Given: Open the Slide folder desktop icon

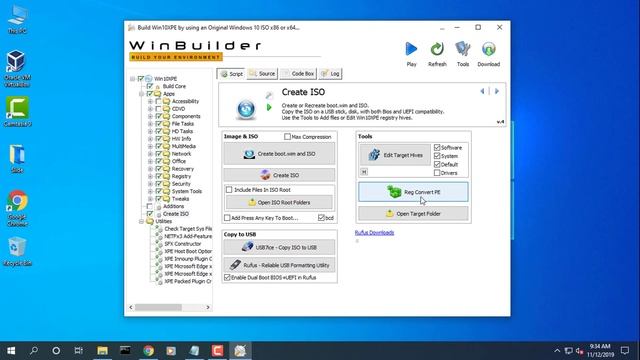Looking at the screenshot, I should coord(17,159).
